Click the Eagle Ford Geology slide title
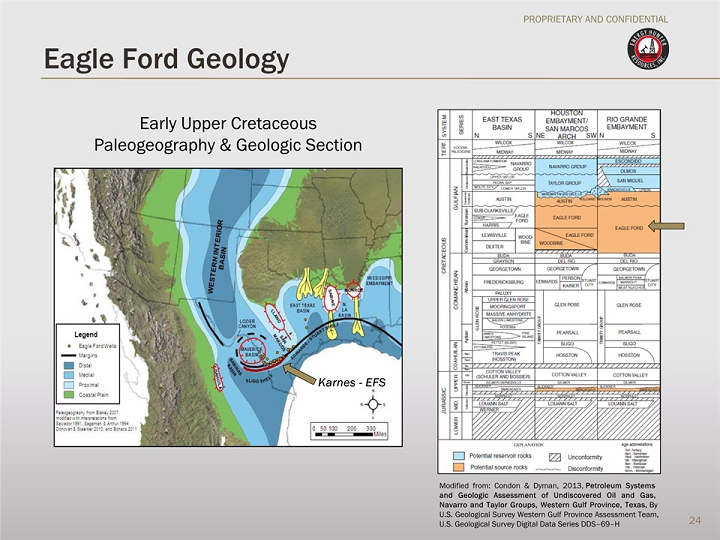The image size is (720, 540). (x=166, y=61)
